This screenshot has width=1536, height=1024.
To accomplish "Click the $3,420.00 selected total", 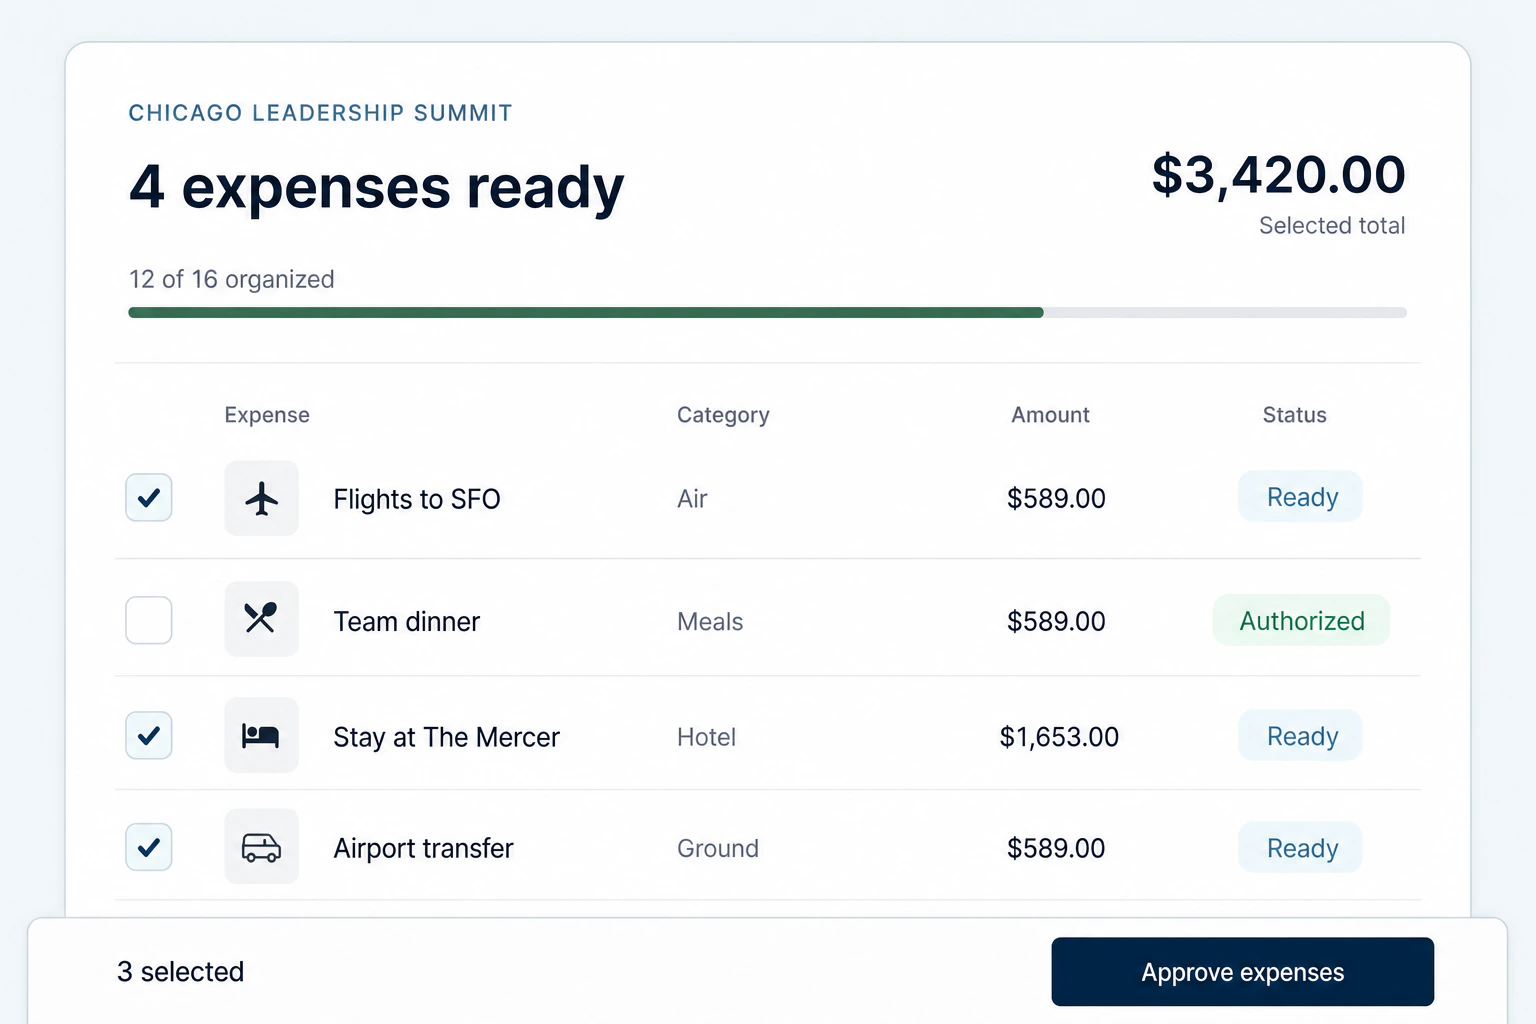I will (1279, 175).
